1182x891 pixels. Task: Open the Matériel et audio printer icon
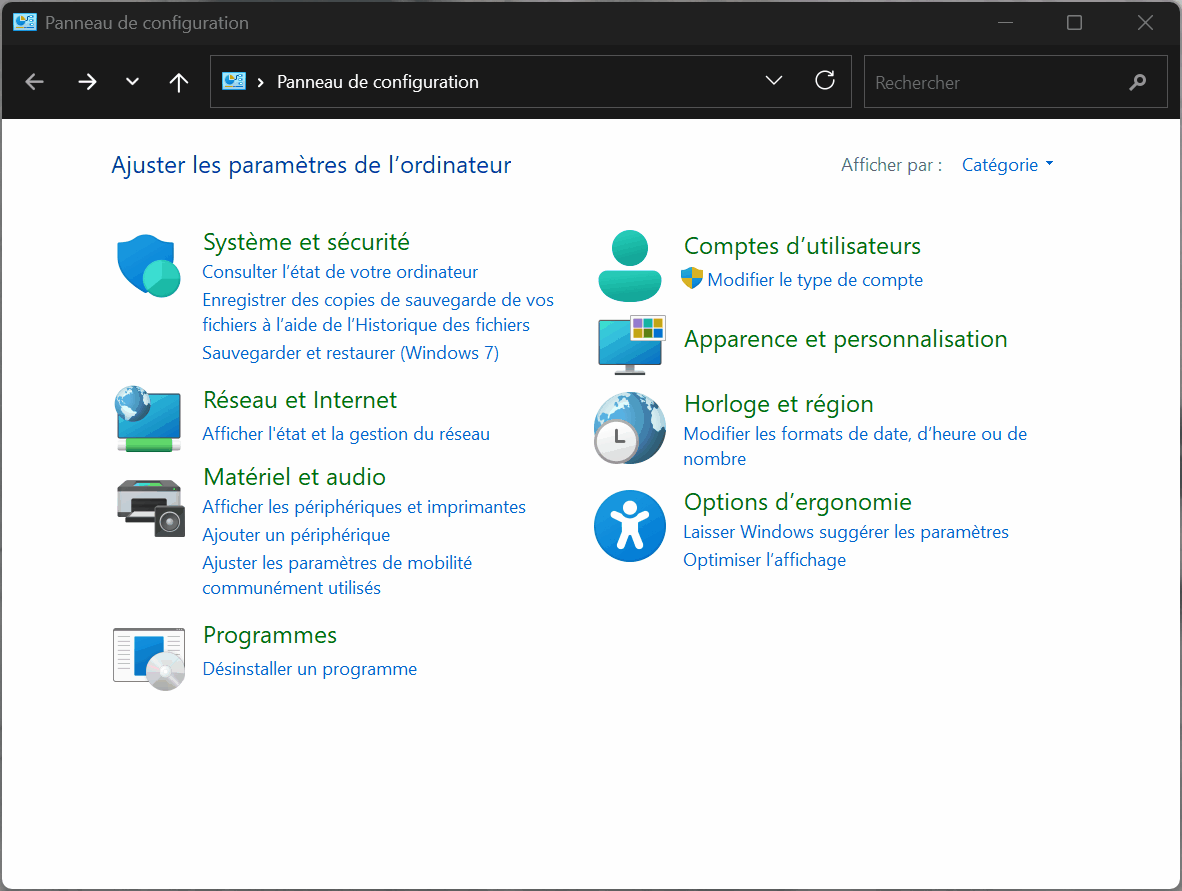[151, 508]
